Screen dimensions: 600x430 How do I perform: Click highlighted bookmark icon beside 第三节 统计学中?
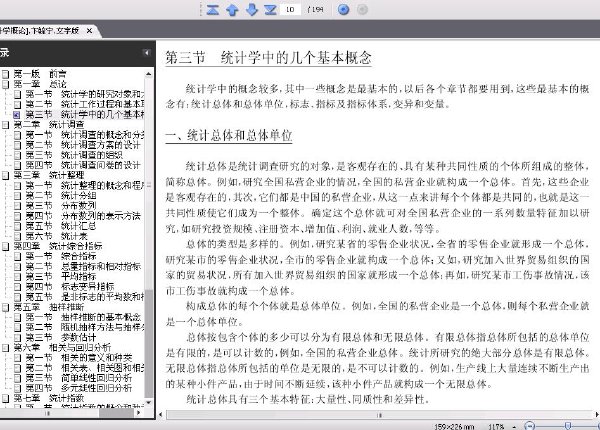point(17,114)
